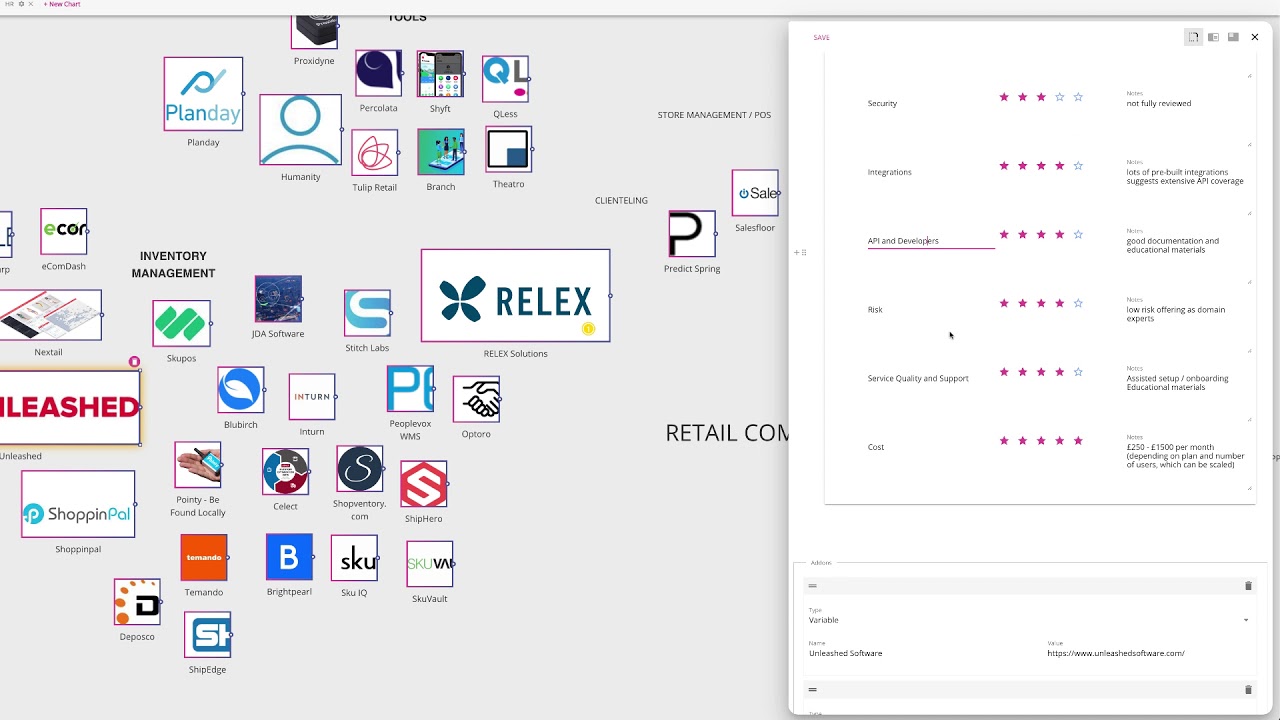Select the Tulip Retail icon
Screen dimensions: 1280x720
click(x=374, y=153)
